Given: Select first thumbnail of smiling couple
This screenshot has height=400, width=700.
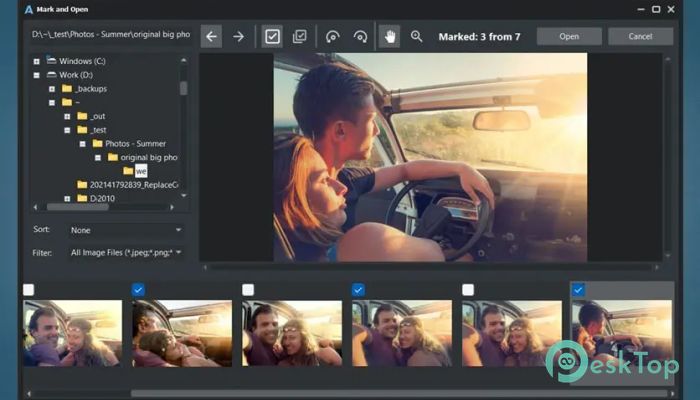Looking at the screenshot, I should pos(72,333).
